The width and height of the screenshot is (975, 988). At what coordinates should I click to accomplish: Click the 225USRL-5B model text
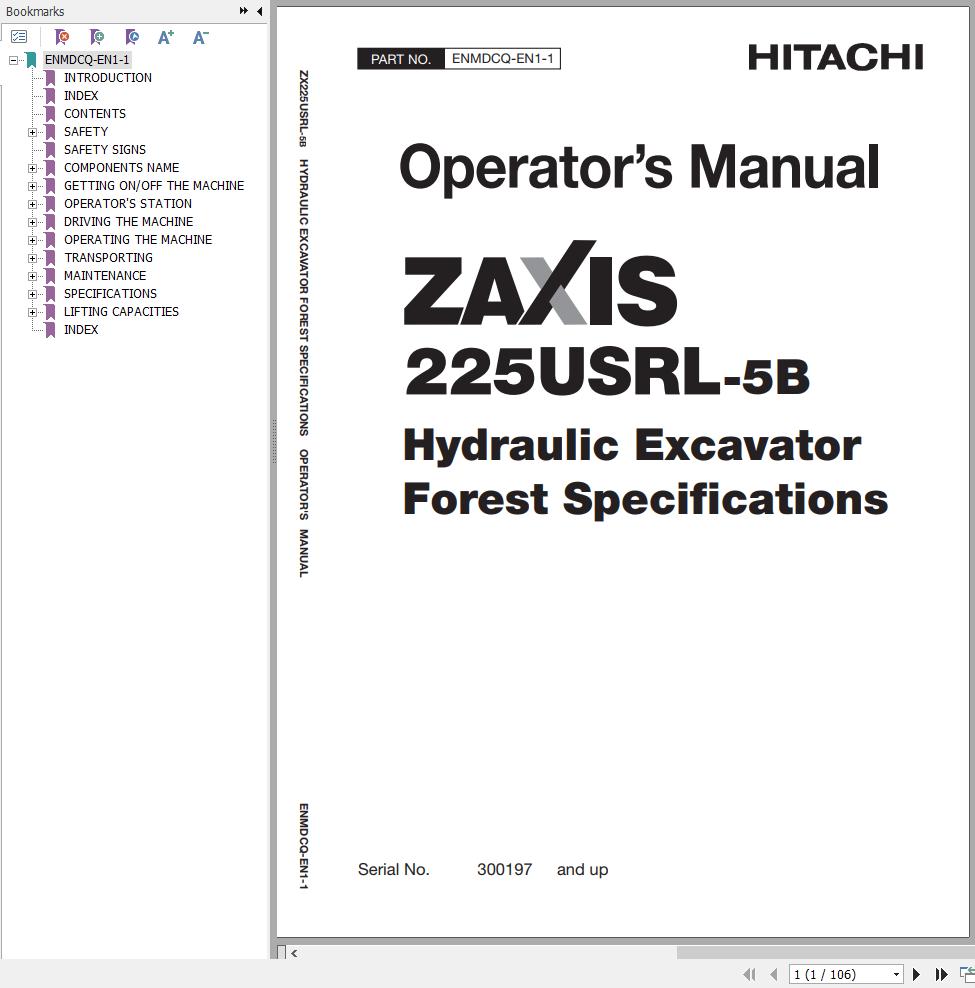[607, 372]
